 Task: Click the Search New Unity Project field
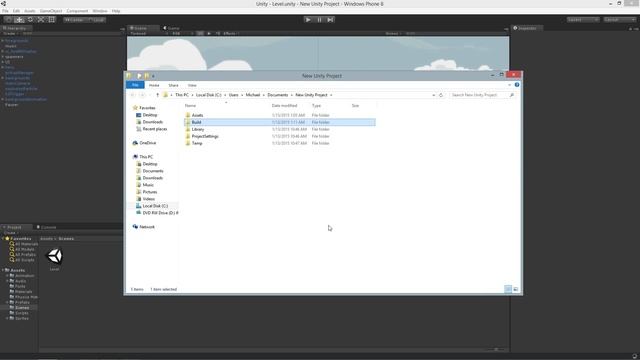point(481,95)
